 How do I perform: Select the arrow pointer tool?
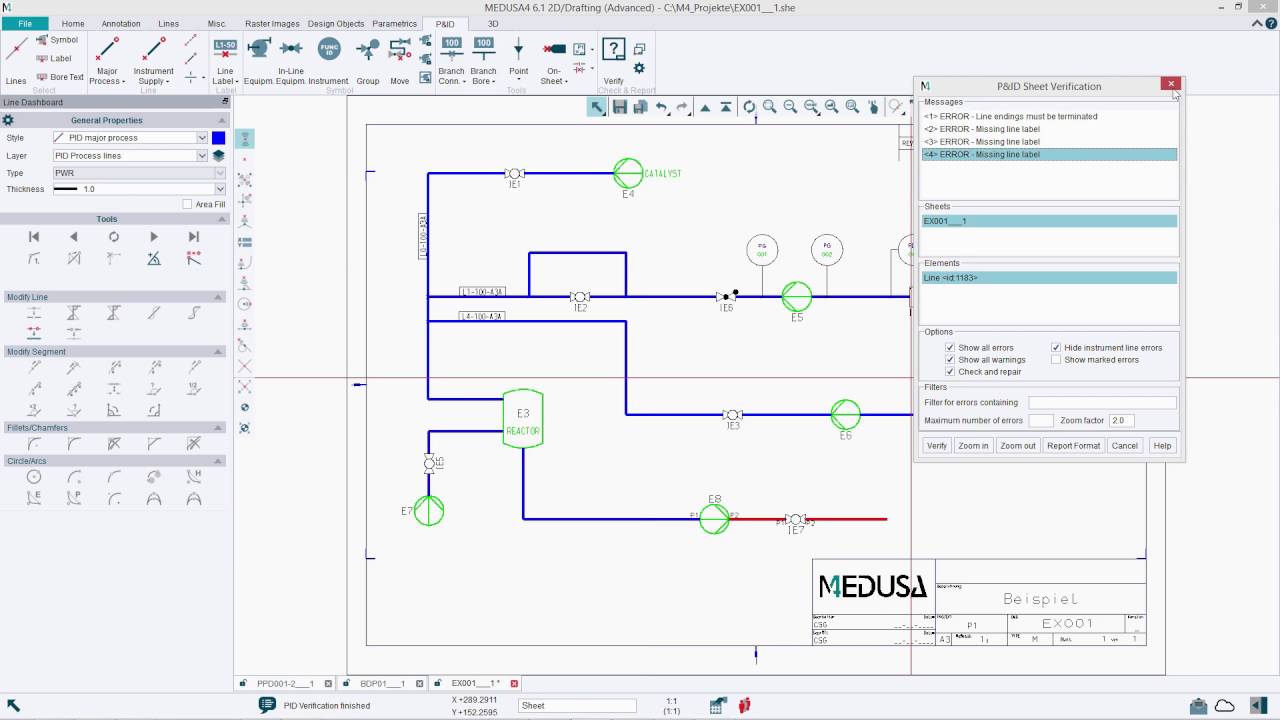[x=597, y=107]
